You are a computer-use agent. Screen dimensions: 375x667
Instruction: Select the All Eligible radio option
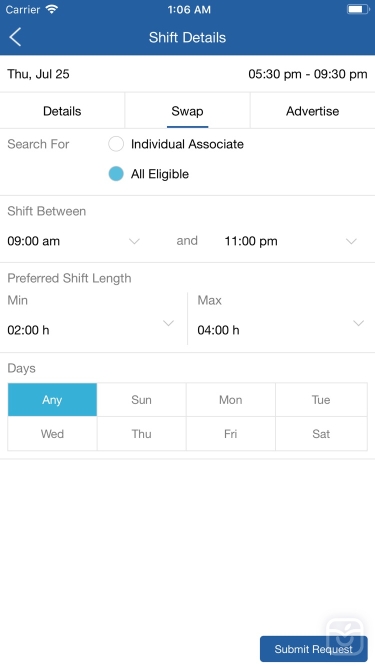click(116, 174)
